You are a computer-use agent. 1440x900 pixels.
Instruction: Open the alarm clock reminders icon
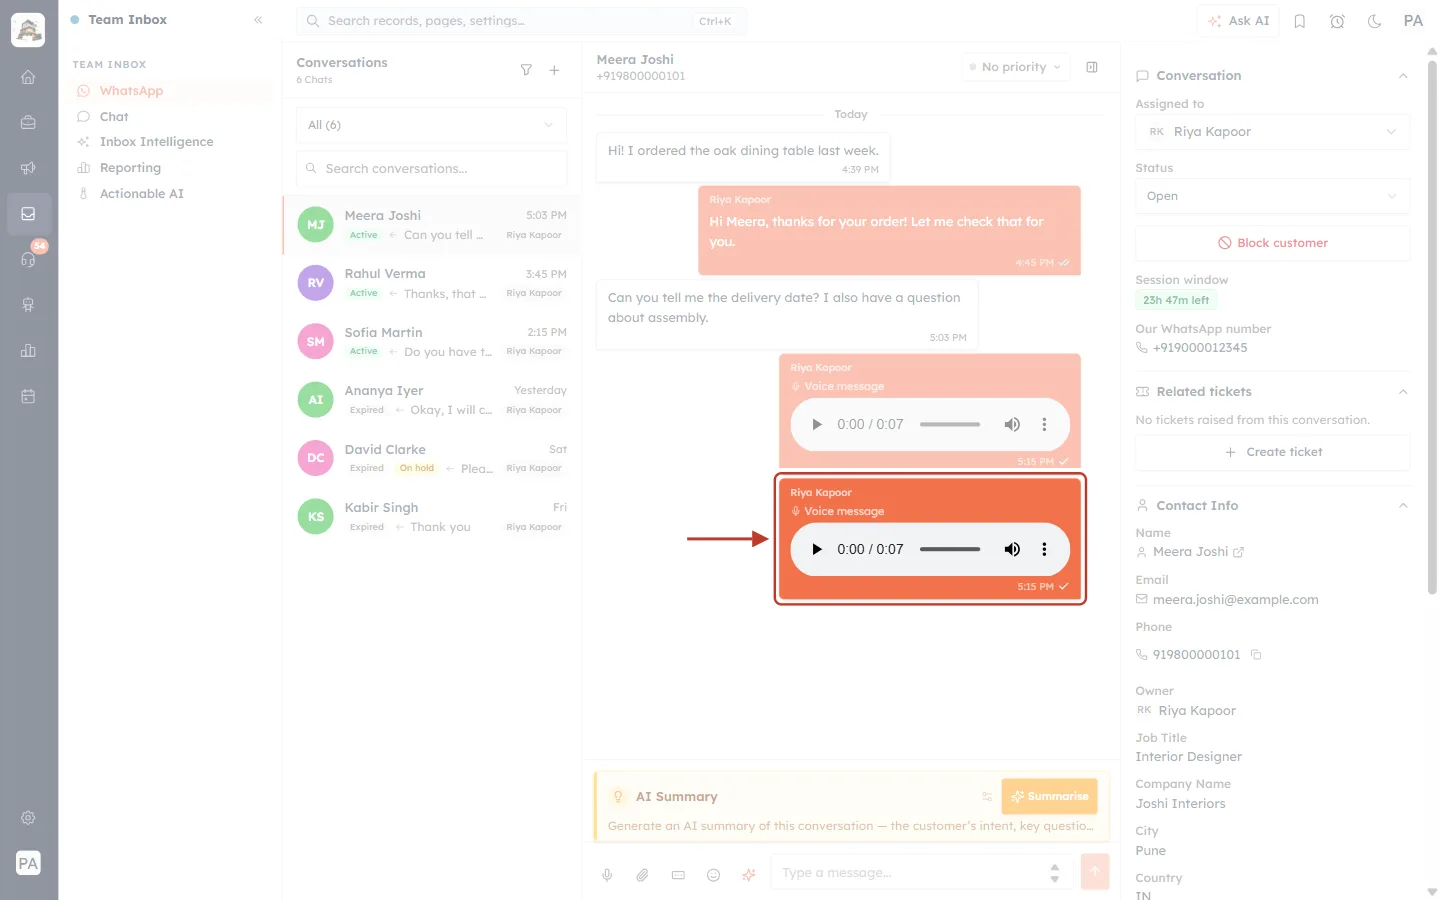tap(1337, 21)
